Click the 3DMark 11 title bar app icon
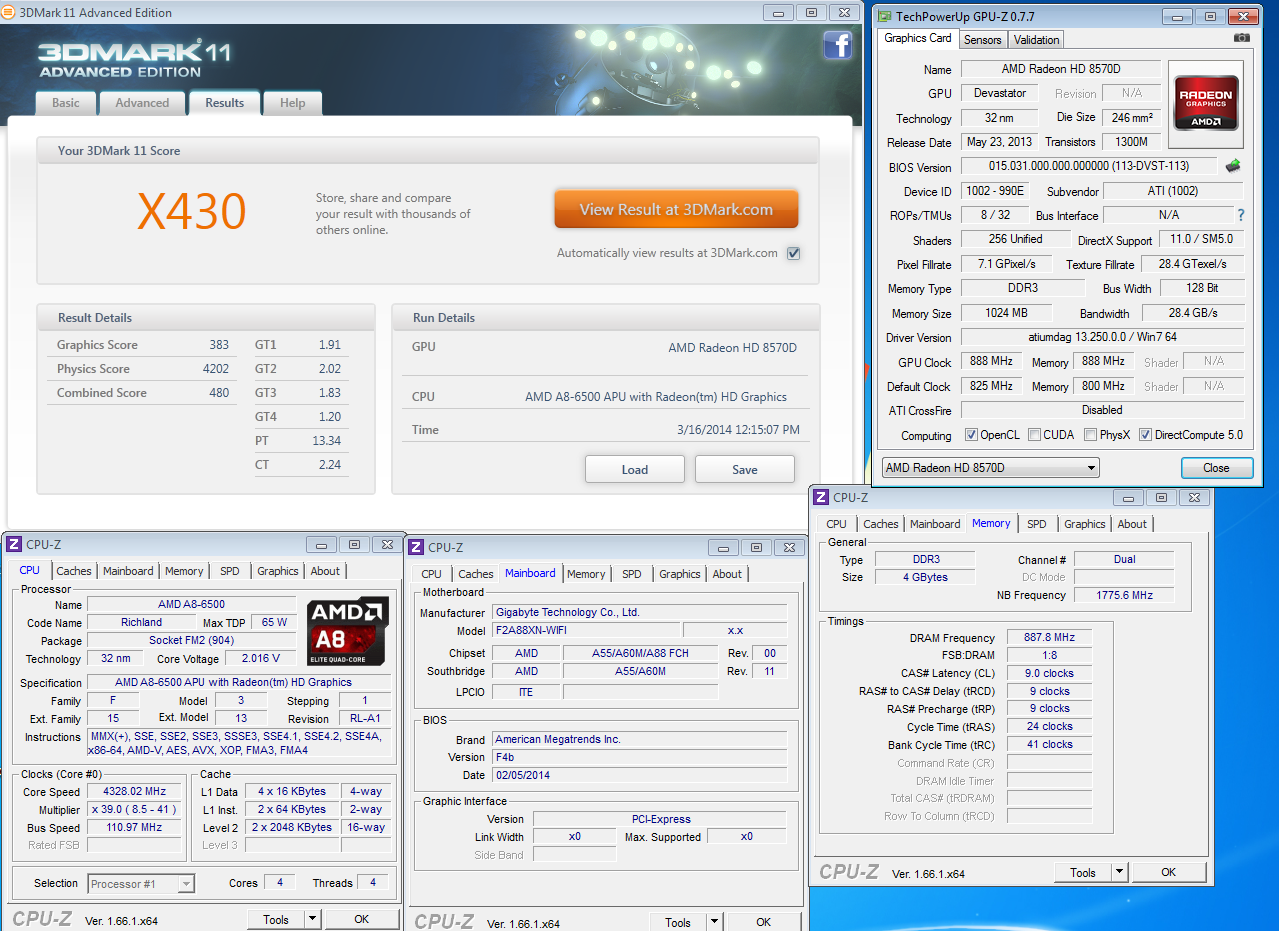 (x=9, y=13)
